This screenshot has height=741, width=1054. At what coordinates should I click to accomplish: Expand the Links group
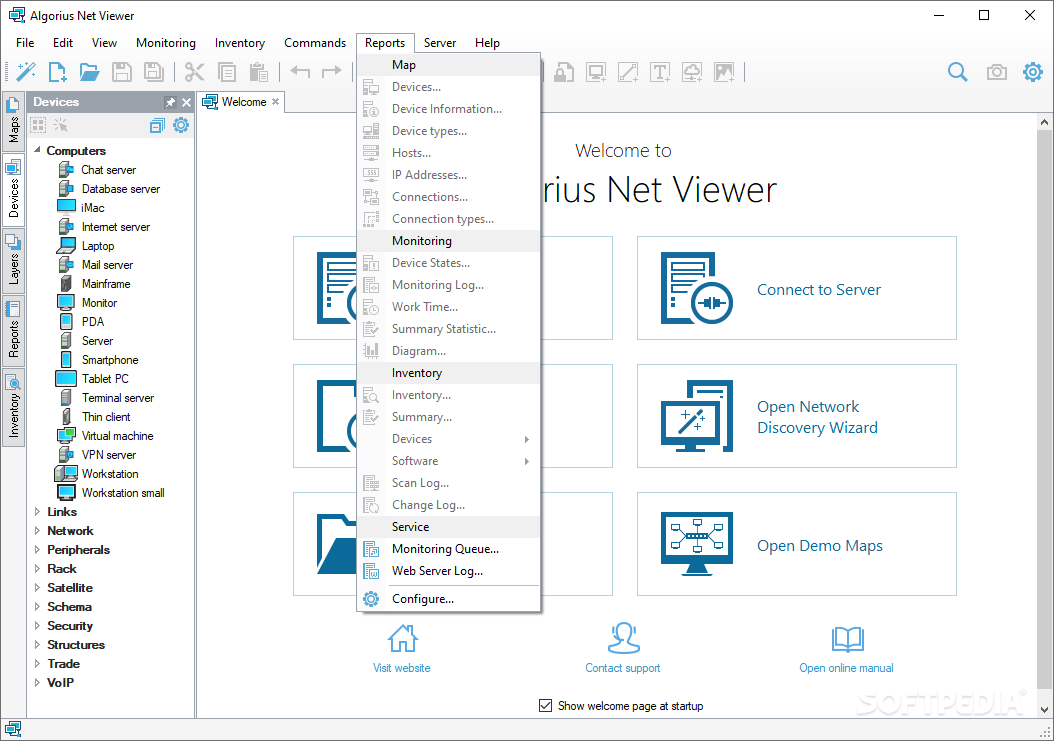pos(37,512)
